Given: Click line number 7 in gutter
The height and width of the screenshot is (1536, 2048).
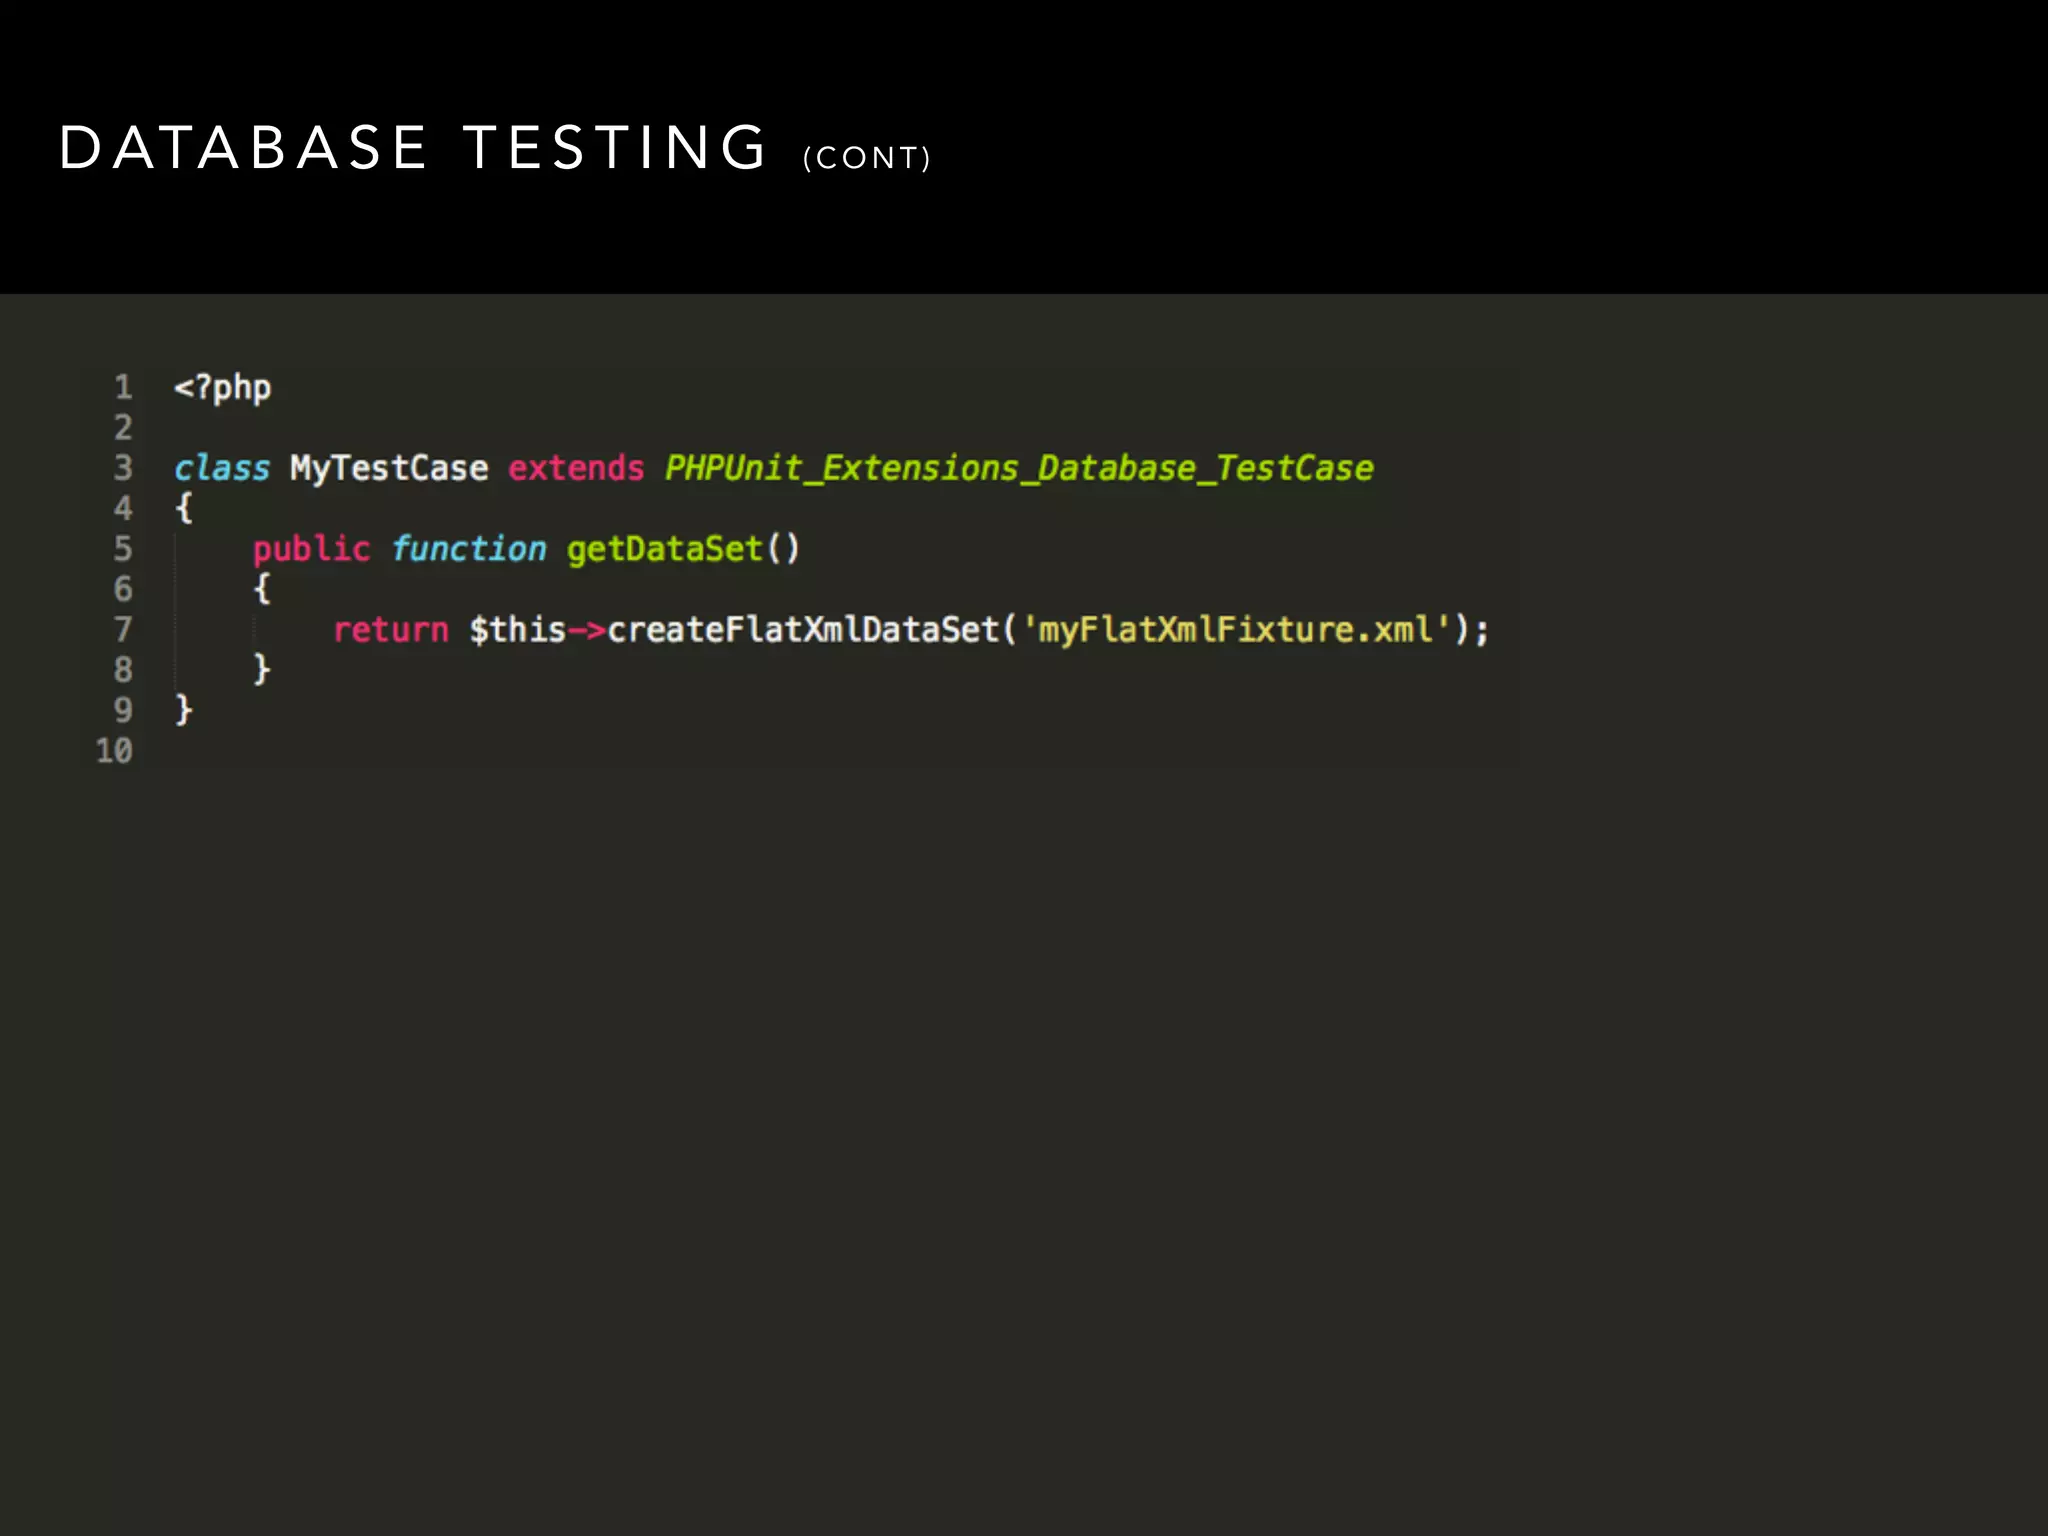Looking at the screenshot, I should [x=122, y=630].
